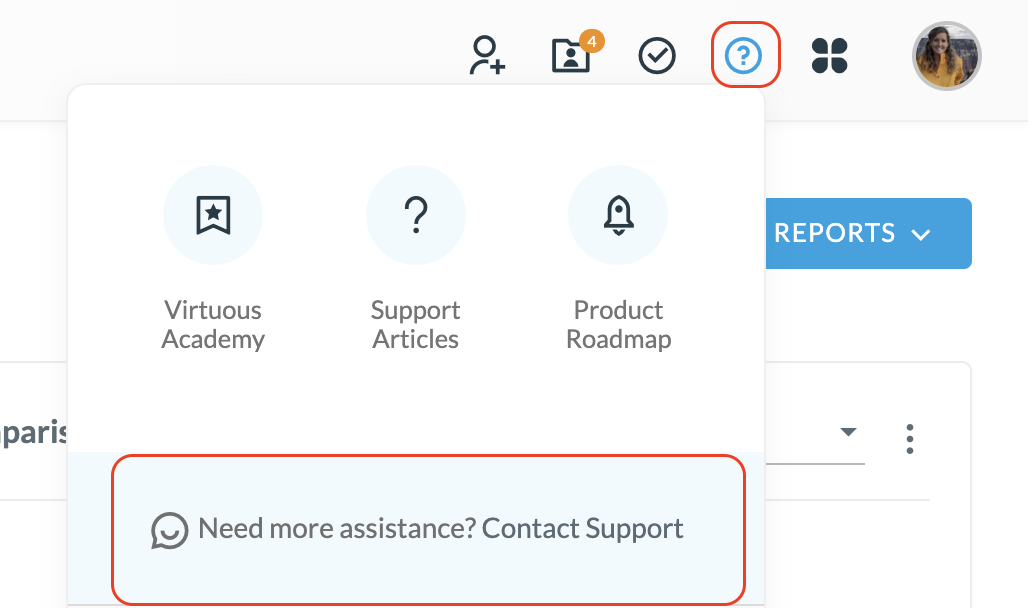The image size is (1028, 608).
Task: Open the add contact icon
Action: point(487,57)
